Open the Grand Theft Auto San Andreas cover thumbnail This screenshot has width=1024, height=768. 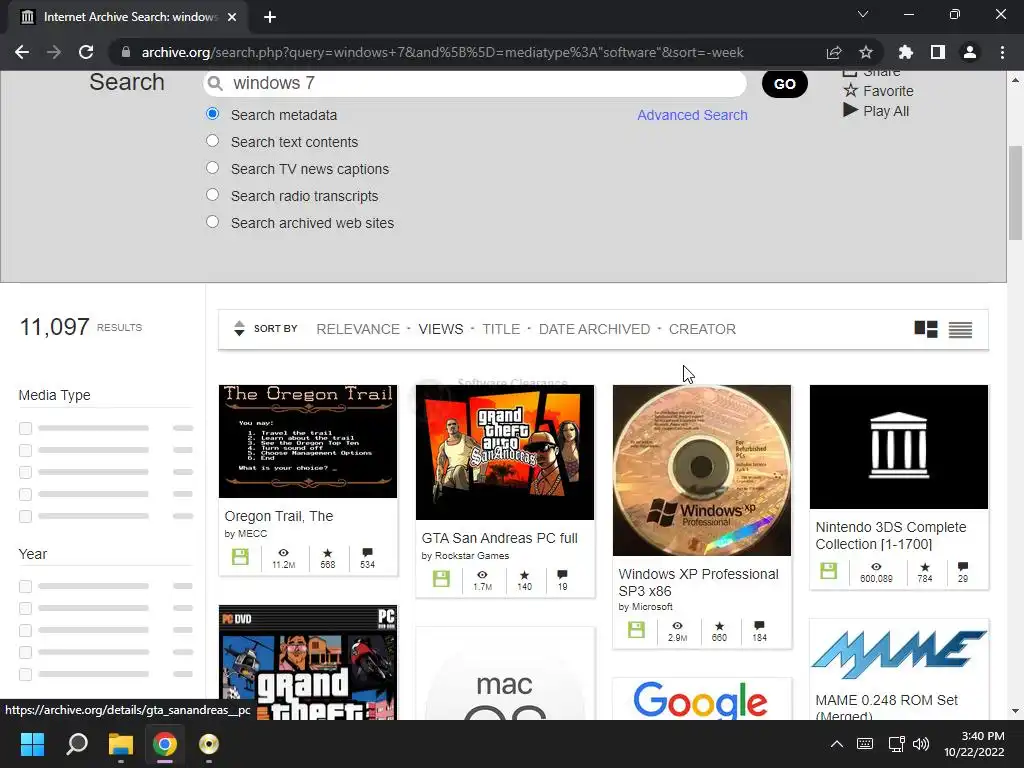pyautogui.click(x=505, y=453)
